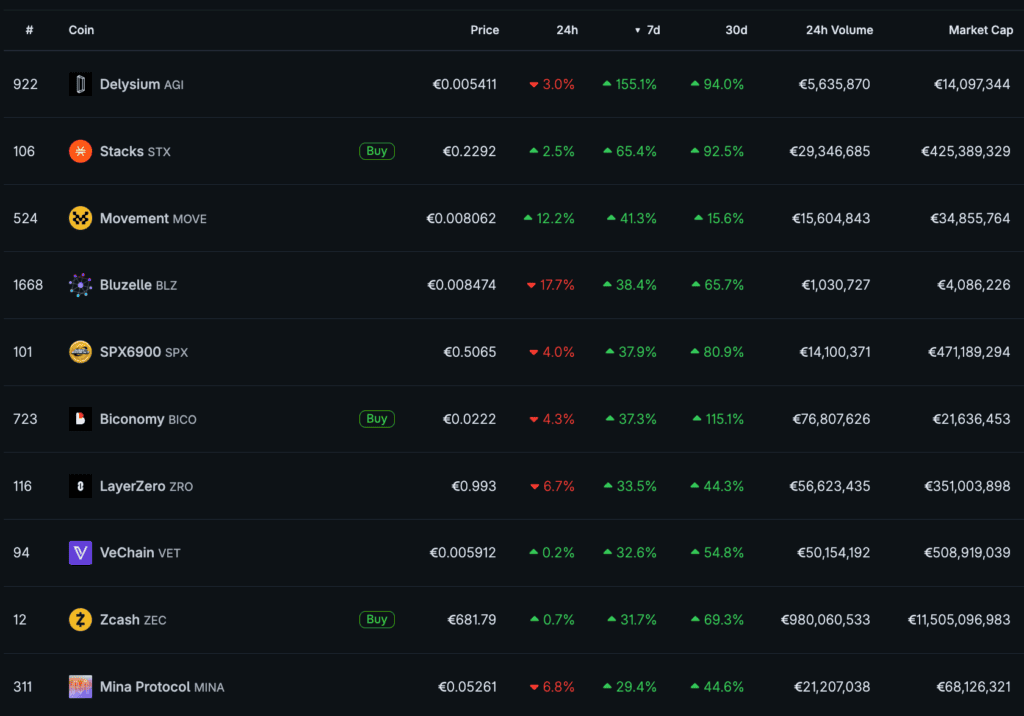Select the Movement yellow logo icon
The width and height of the screenshot is (1024, 716).
[80, 218]
